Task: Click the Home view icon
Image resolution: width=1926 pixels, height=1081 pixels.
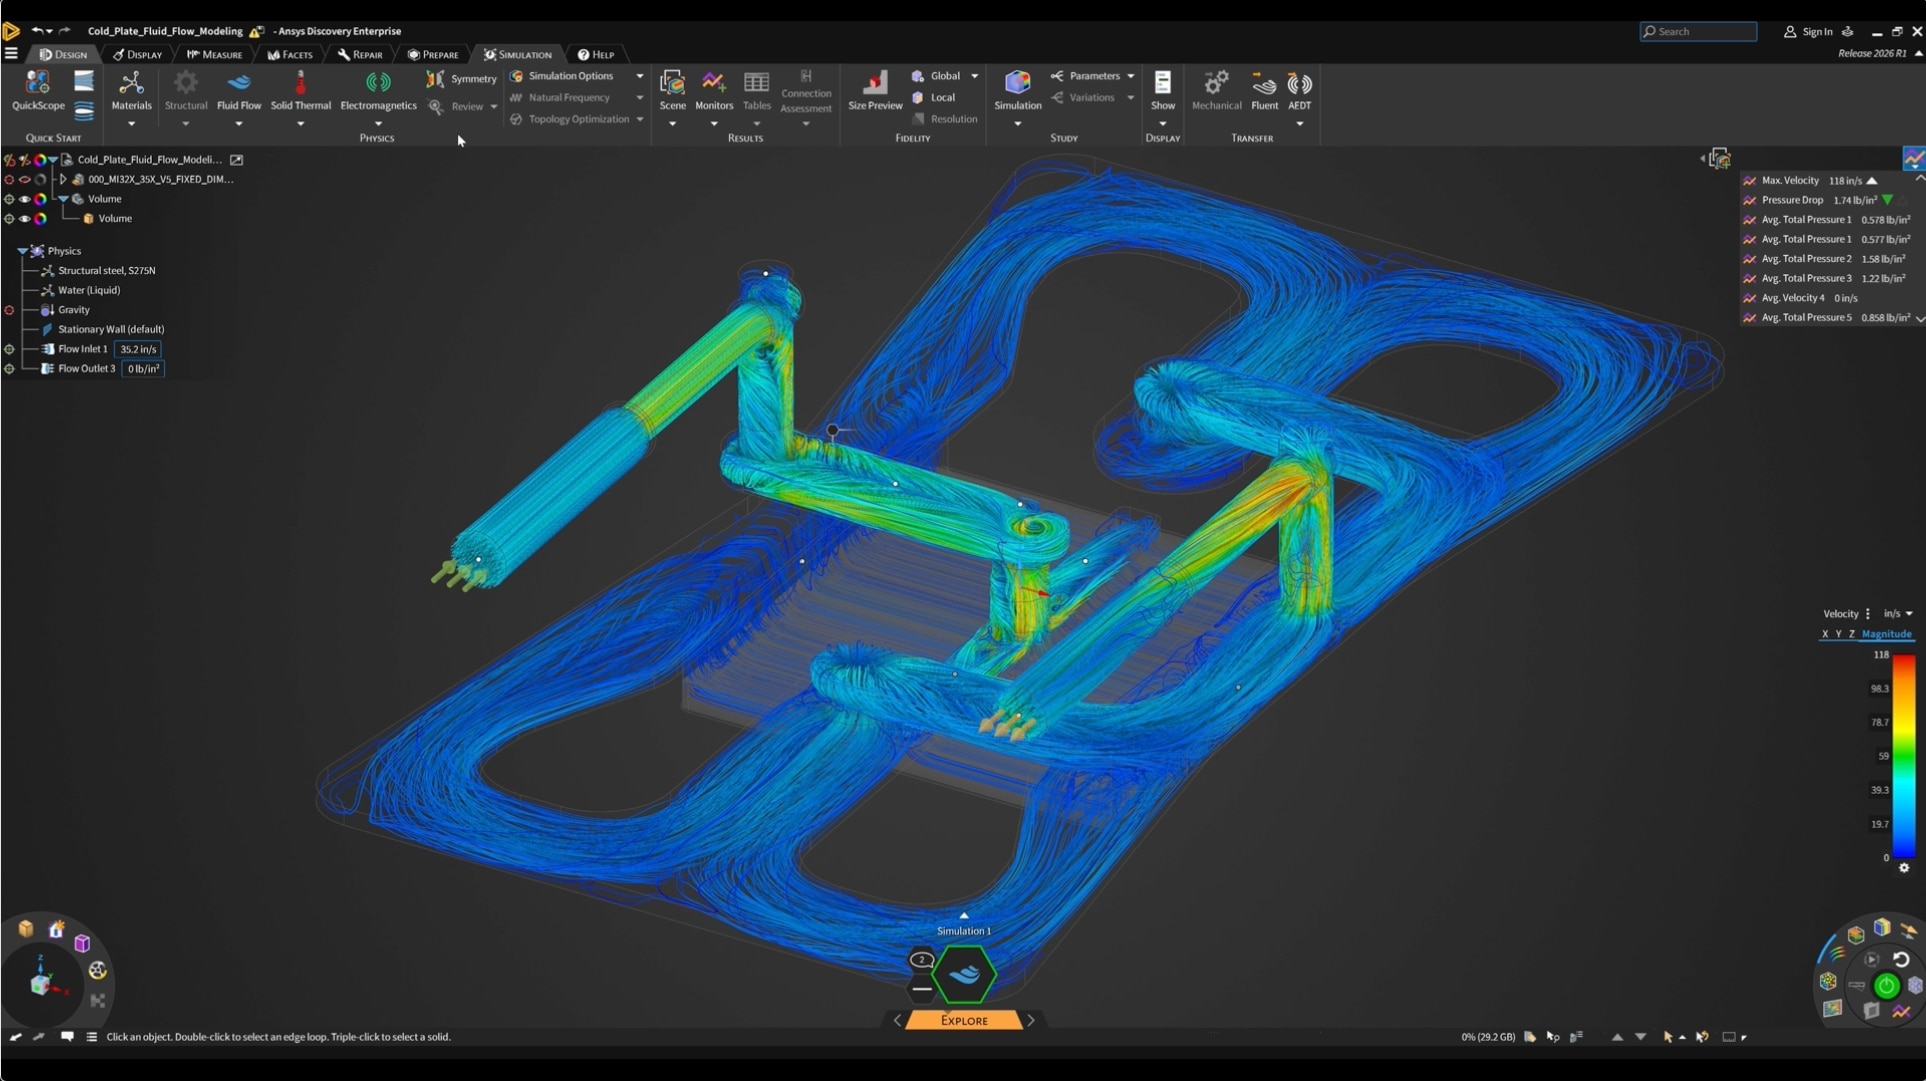Action: point(57,929)
